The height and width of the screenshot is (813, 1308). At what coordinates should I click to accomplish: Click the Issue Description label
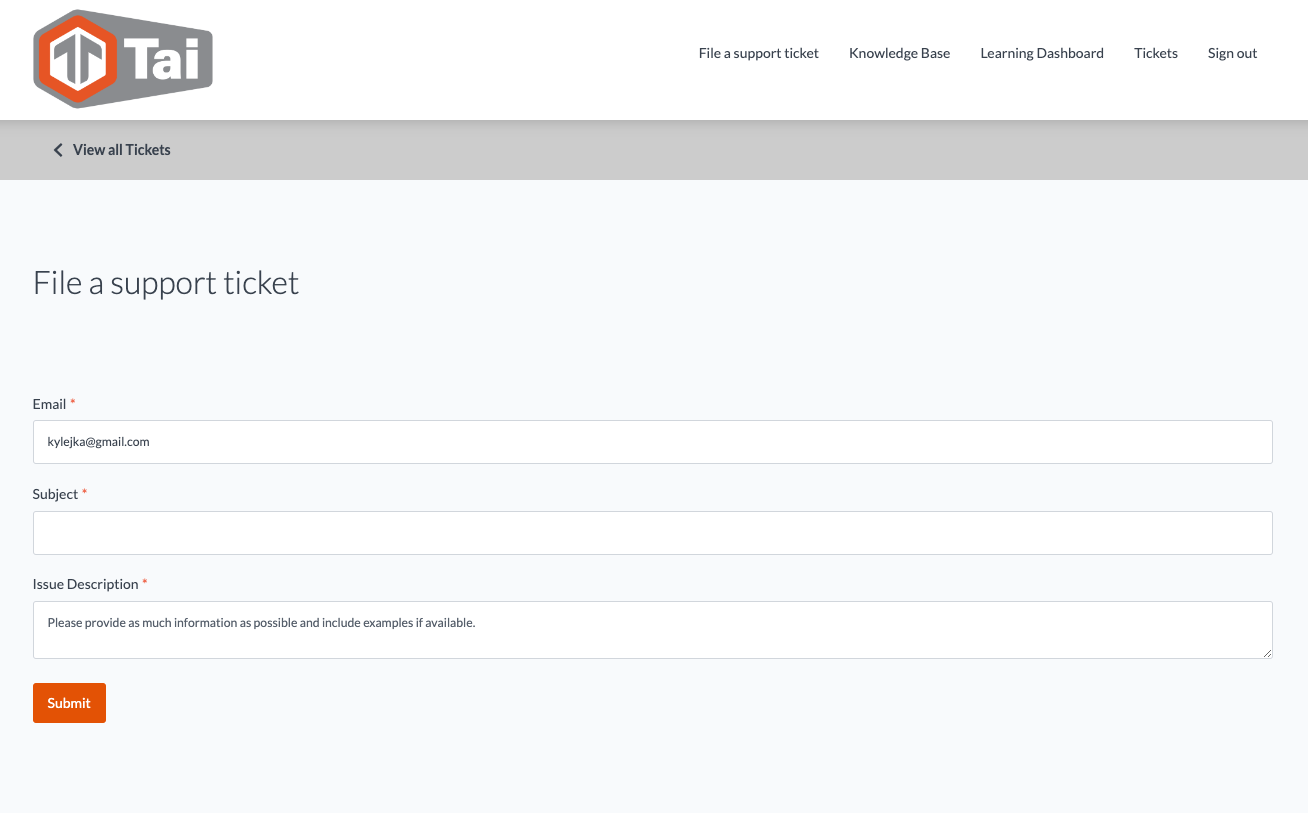(x=85, y=584)
